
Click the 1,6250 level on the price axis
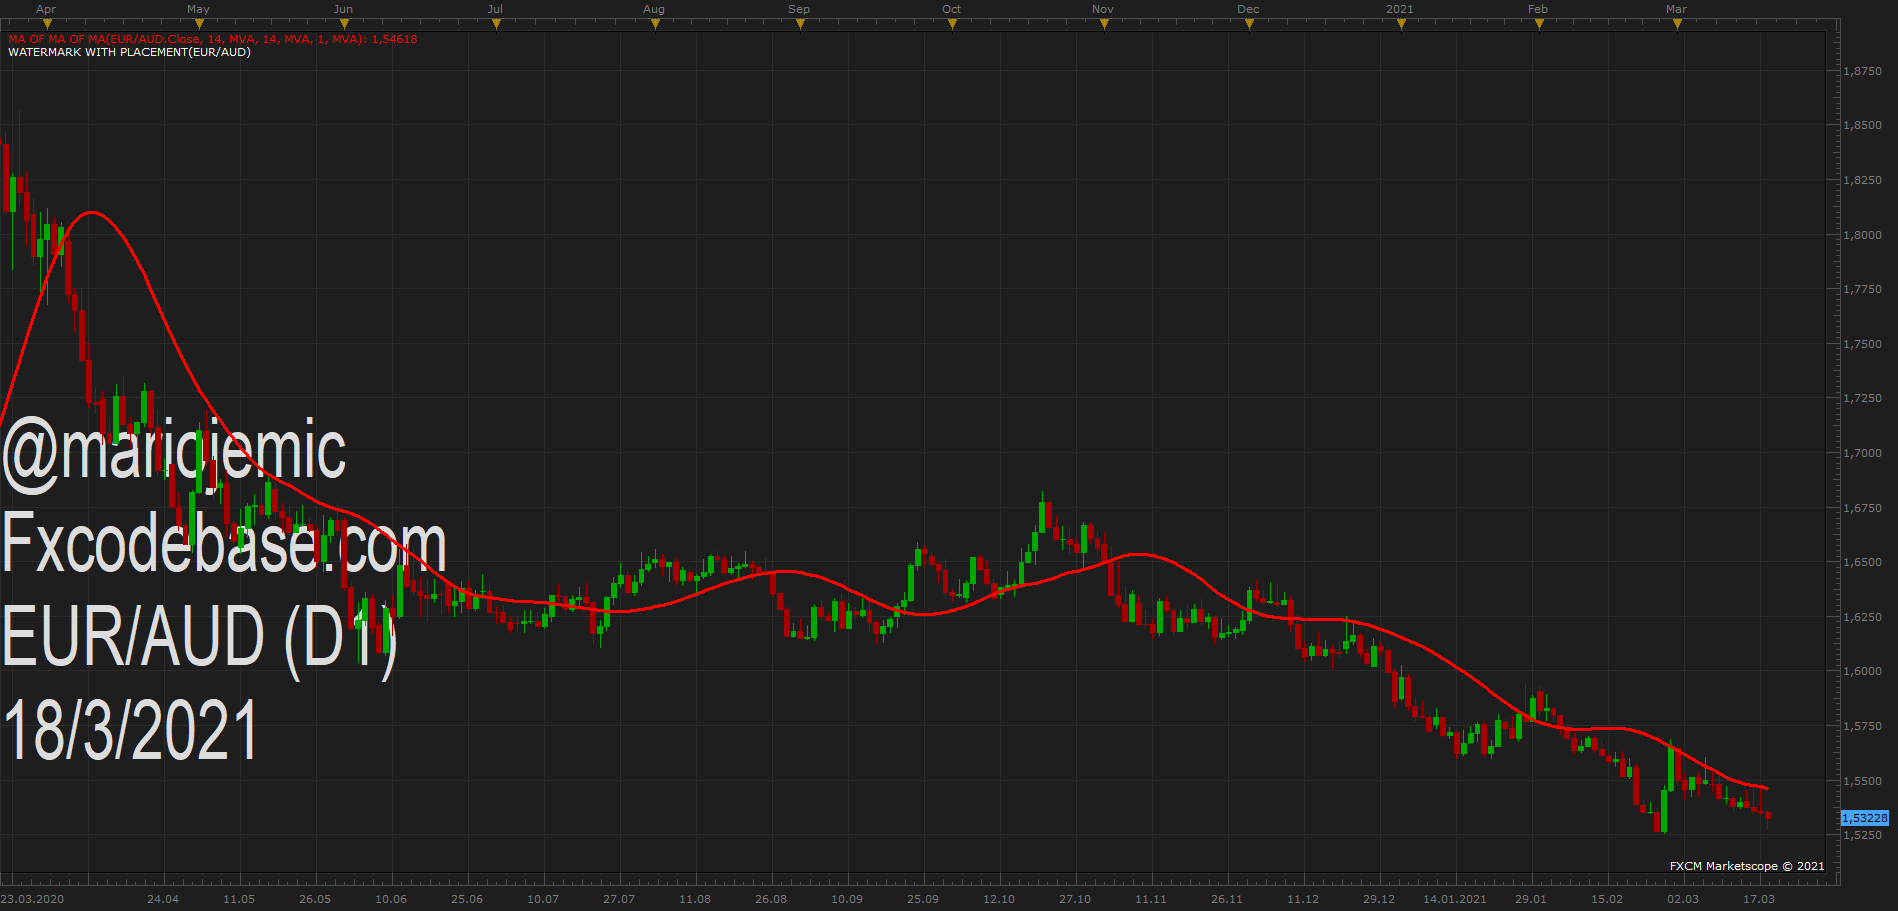pos(1863,617)
